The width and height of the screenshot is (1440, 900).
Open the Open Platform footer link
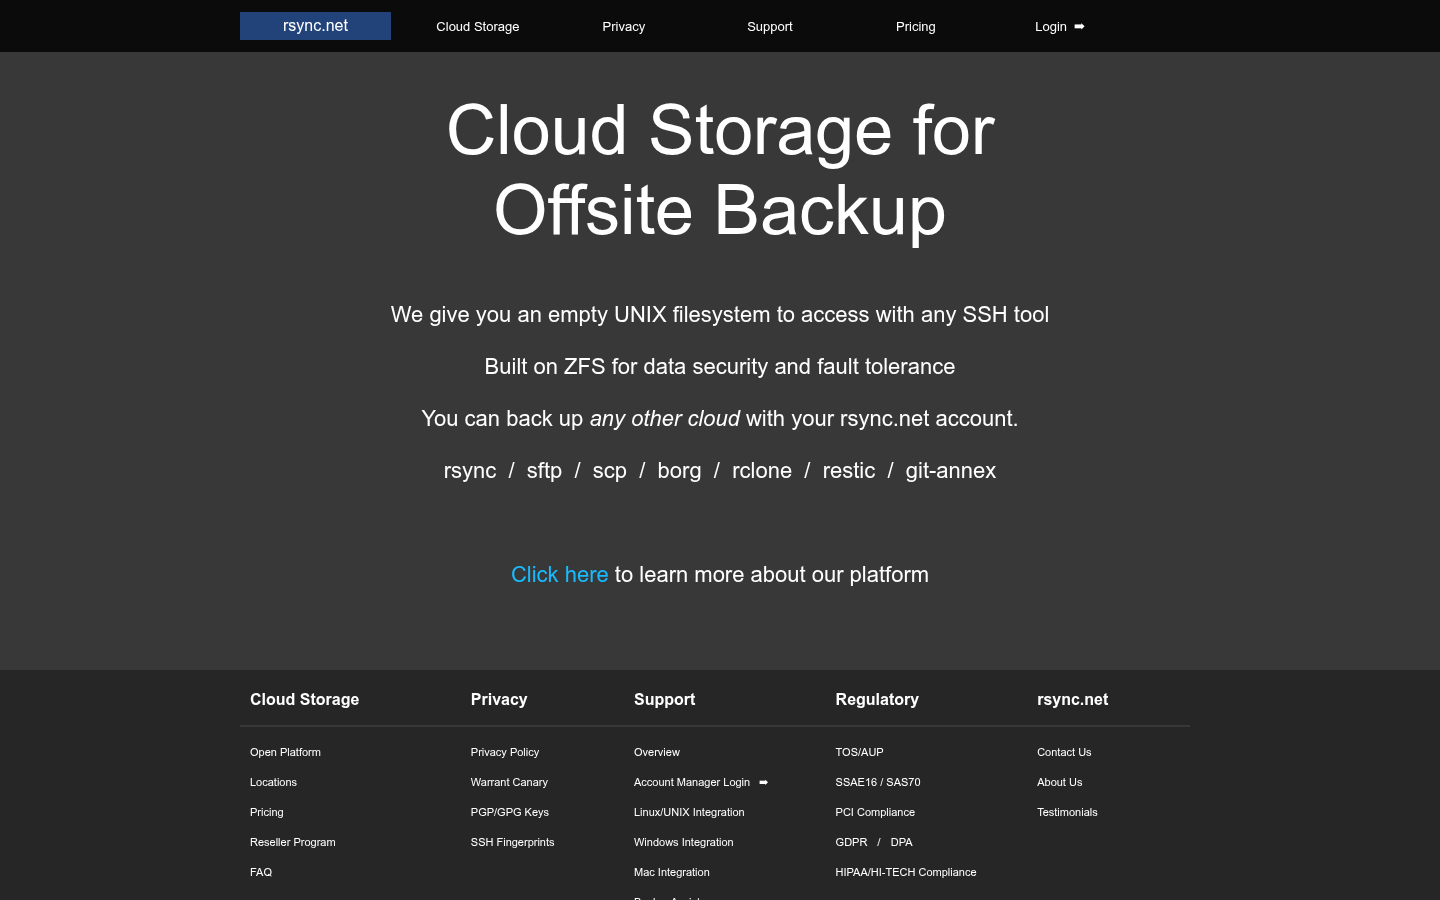pyautogui.click(x=285, y=752)
